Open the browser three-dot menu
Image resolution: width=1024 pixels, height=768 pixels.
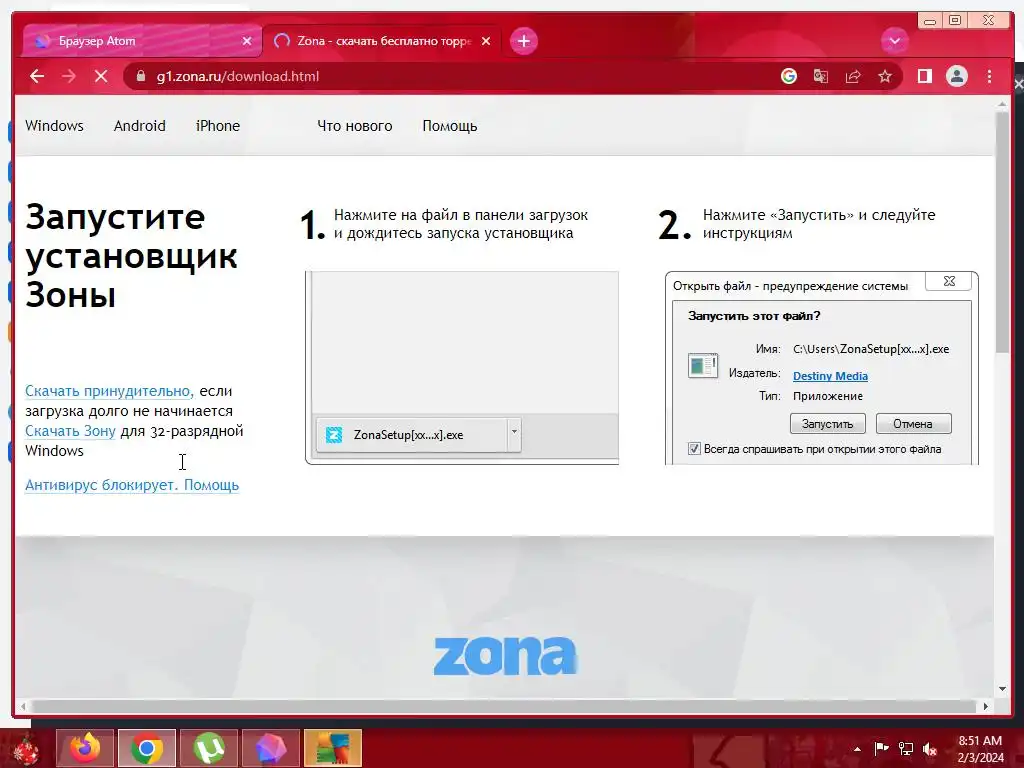(x=989, y=76)
